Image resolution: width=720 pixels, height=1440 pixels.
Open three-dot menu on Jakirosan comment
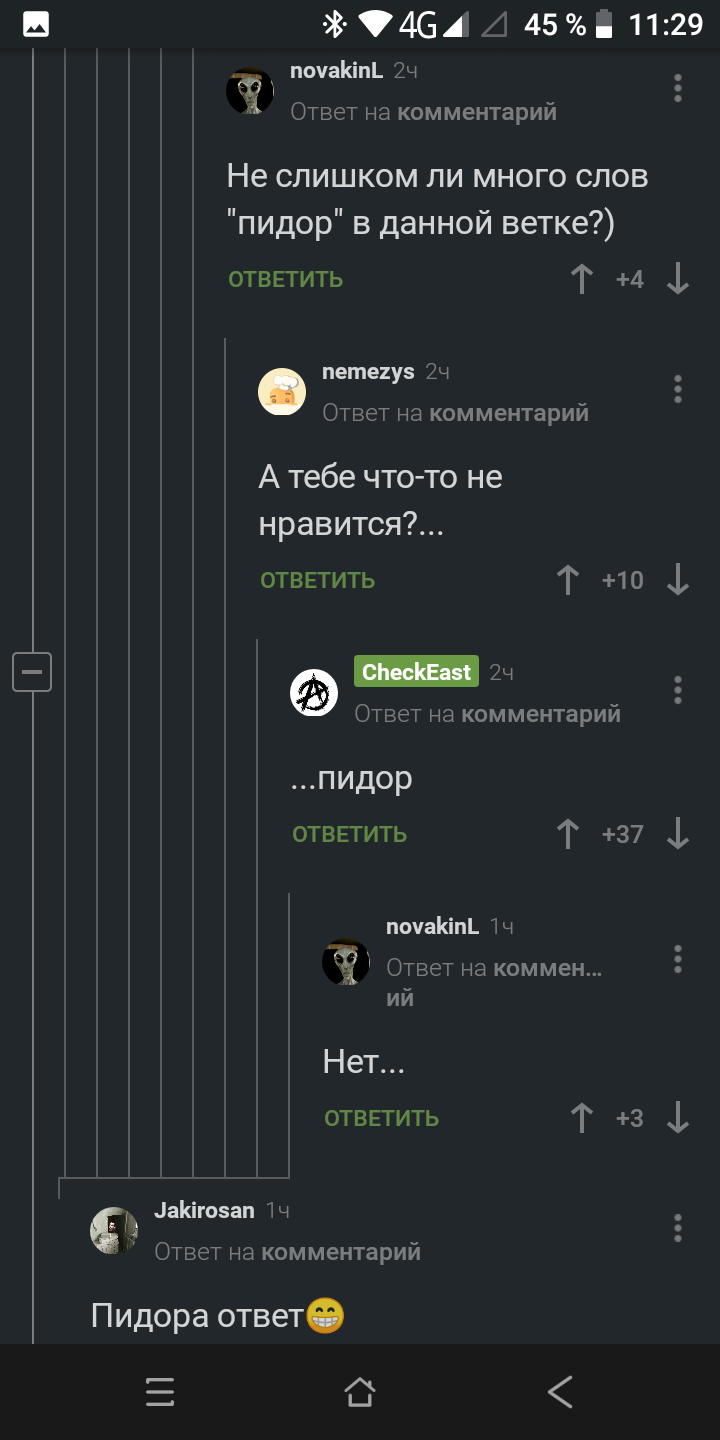(x=678, y=1227)
